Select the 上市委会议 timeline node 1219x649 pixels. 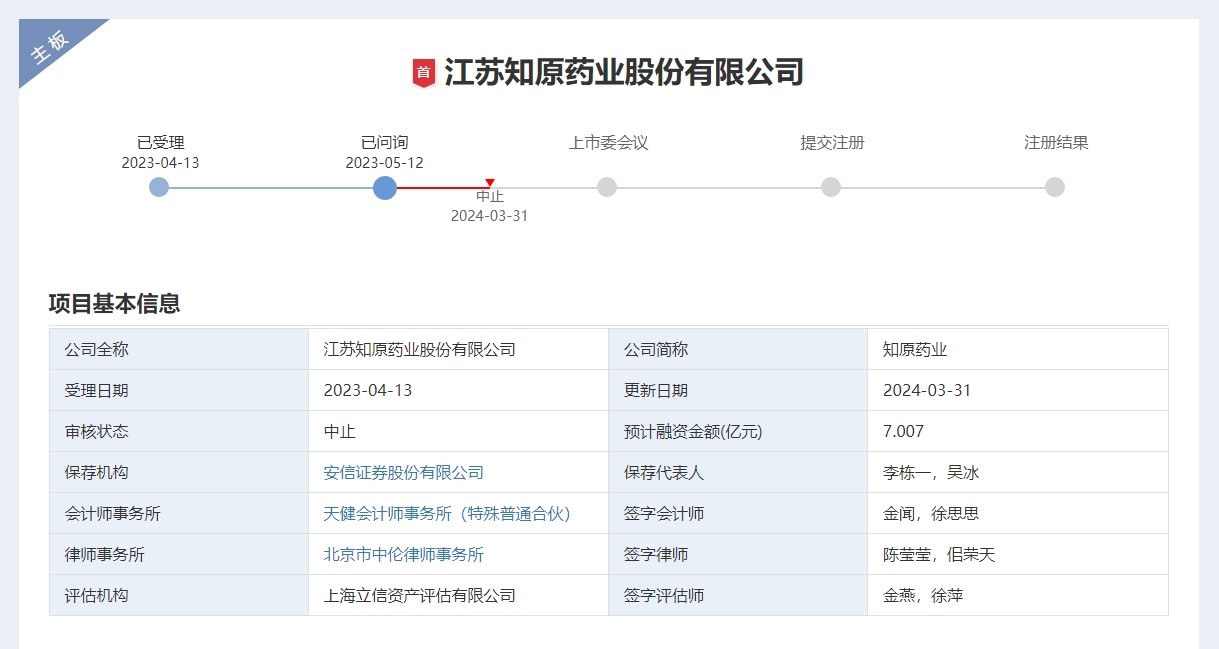[x=607, y=187]
